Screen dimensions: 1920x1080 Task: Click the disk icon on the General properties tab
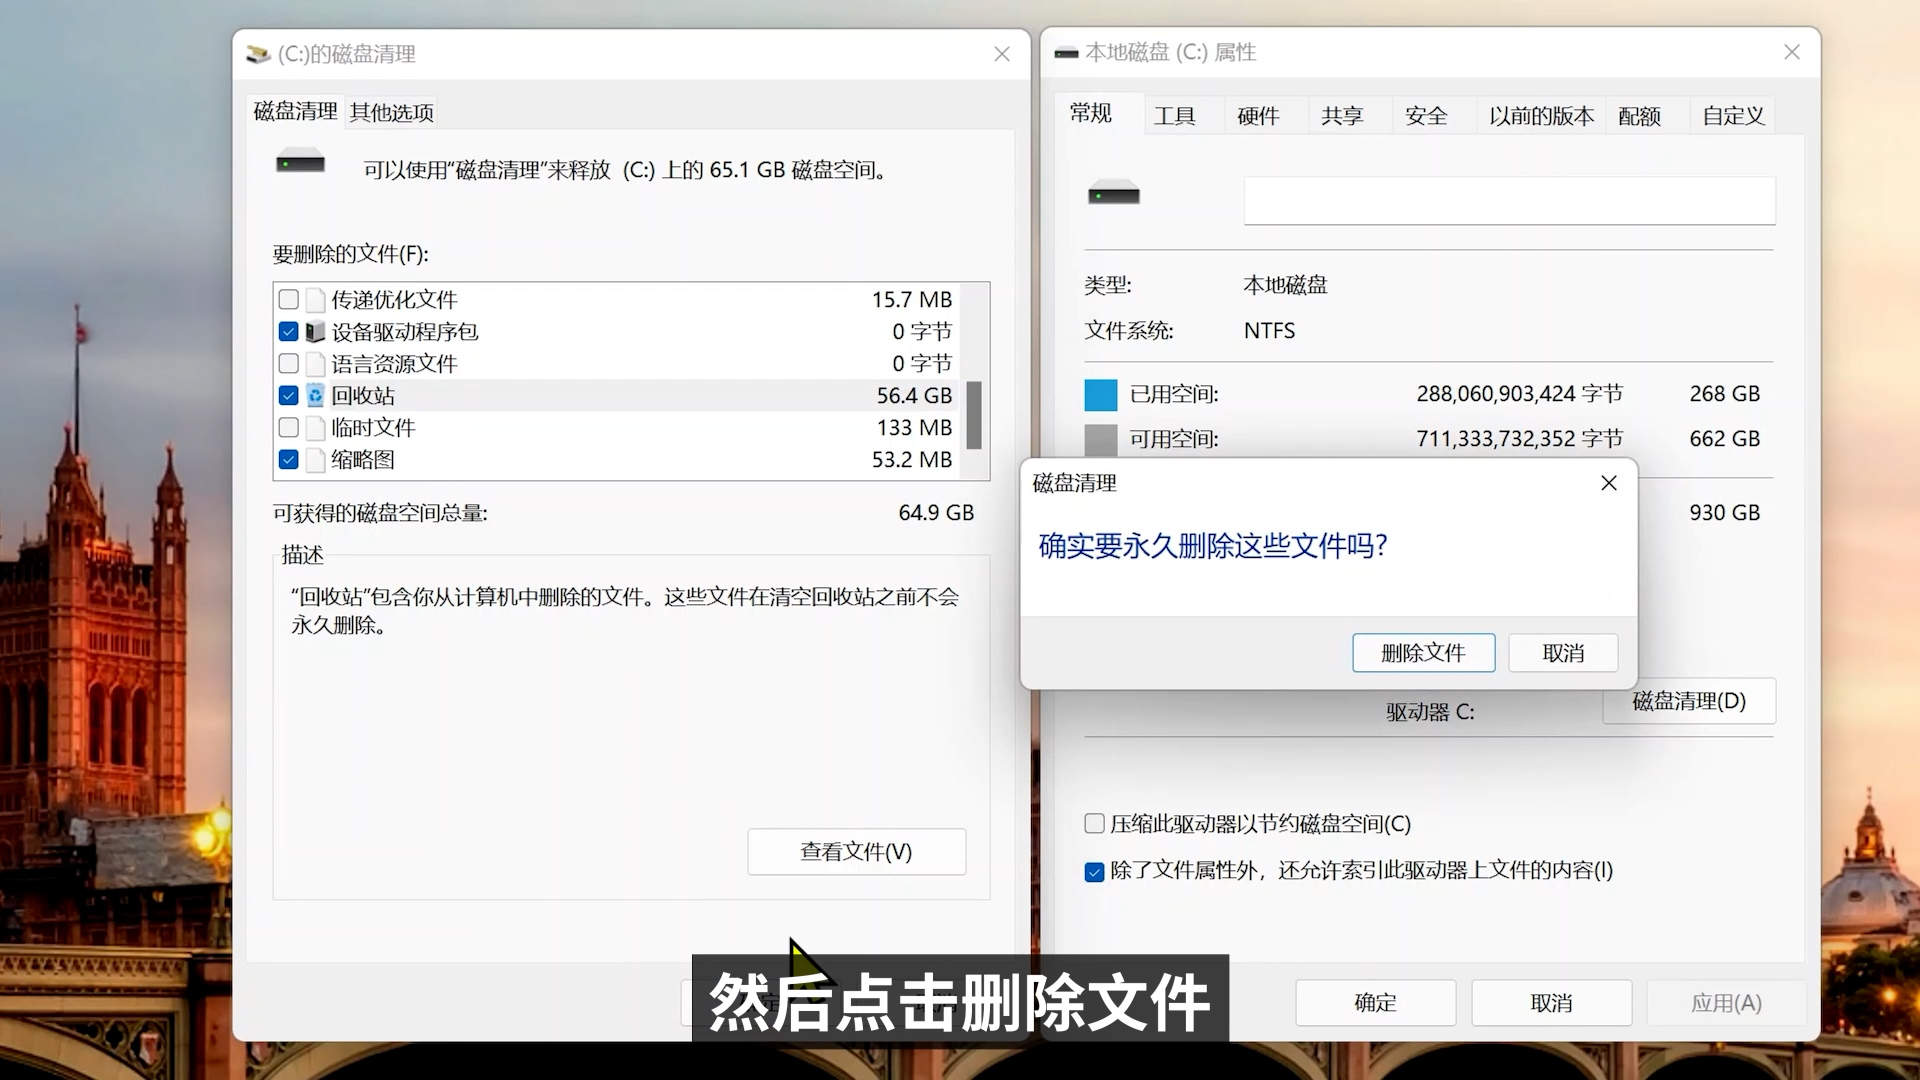(x=1113, y=193)
